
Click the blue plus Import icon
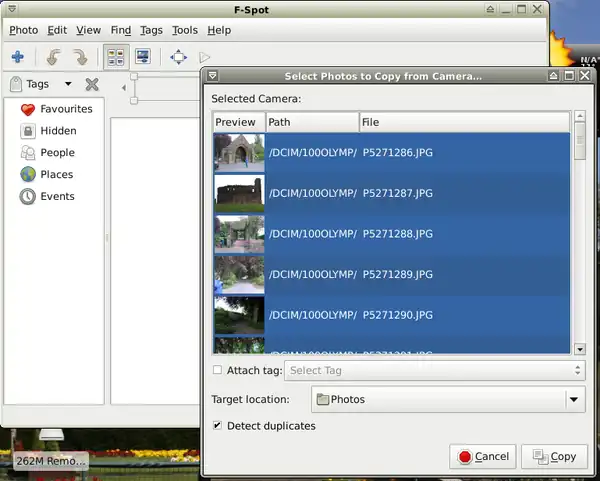click(17, 57)
